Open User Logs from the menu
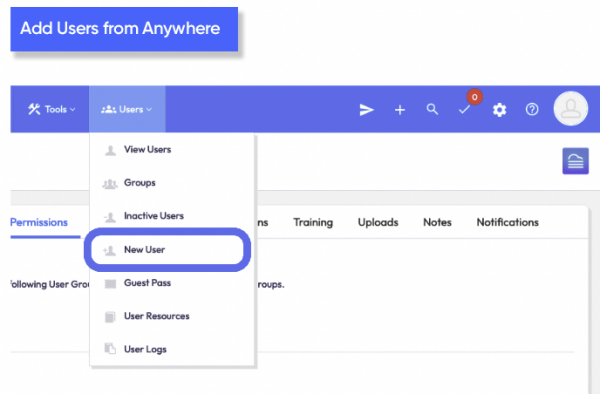The height and width of the screenshot is (394, 600). click(x=172, y=349)
